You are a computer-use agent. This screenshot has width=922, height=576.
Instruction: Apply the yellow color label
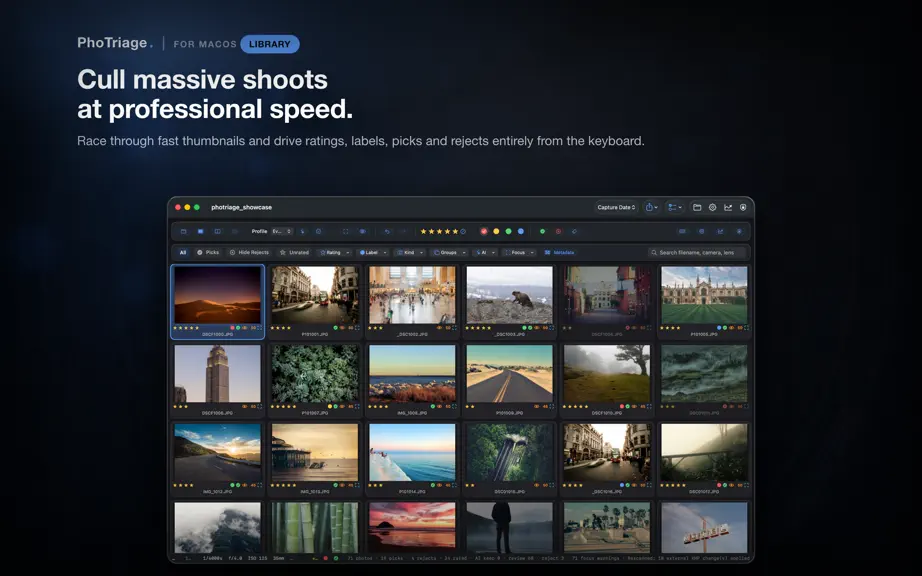coord(496,232)
